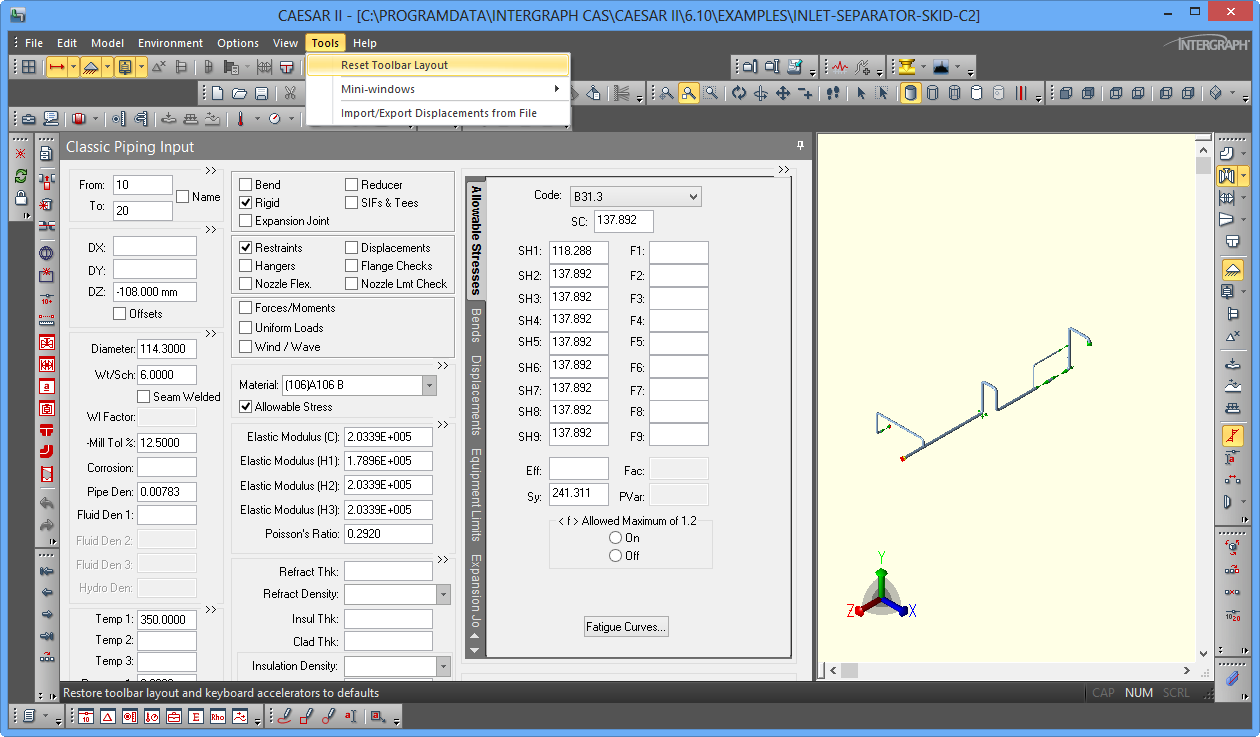Click the undo arrow in left toolbar
The image size is (1260, 737).
(47, 503)
